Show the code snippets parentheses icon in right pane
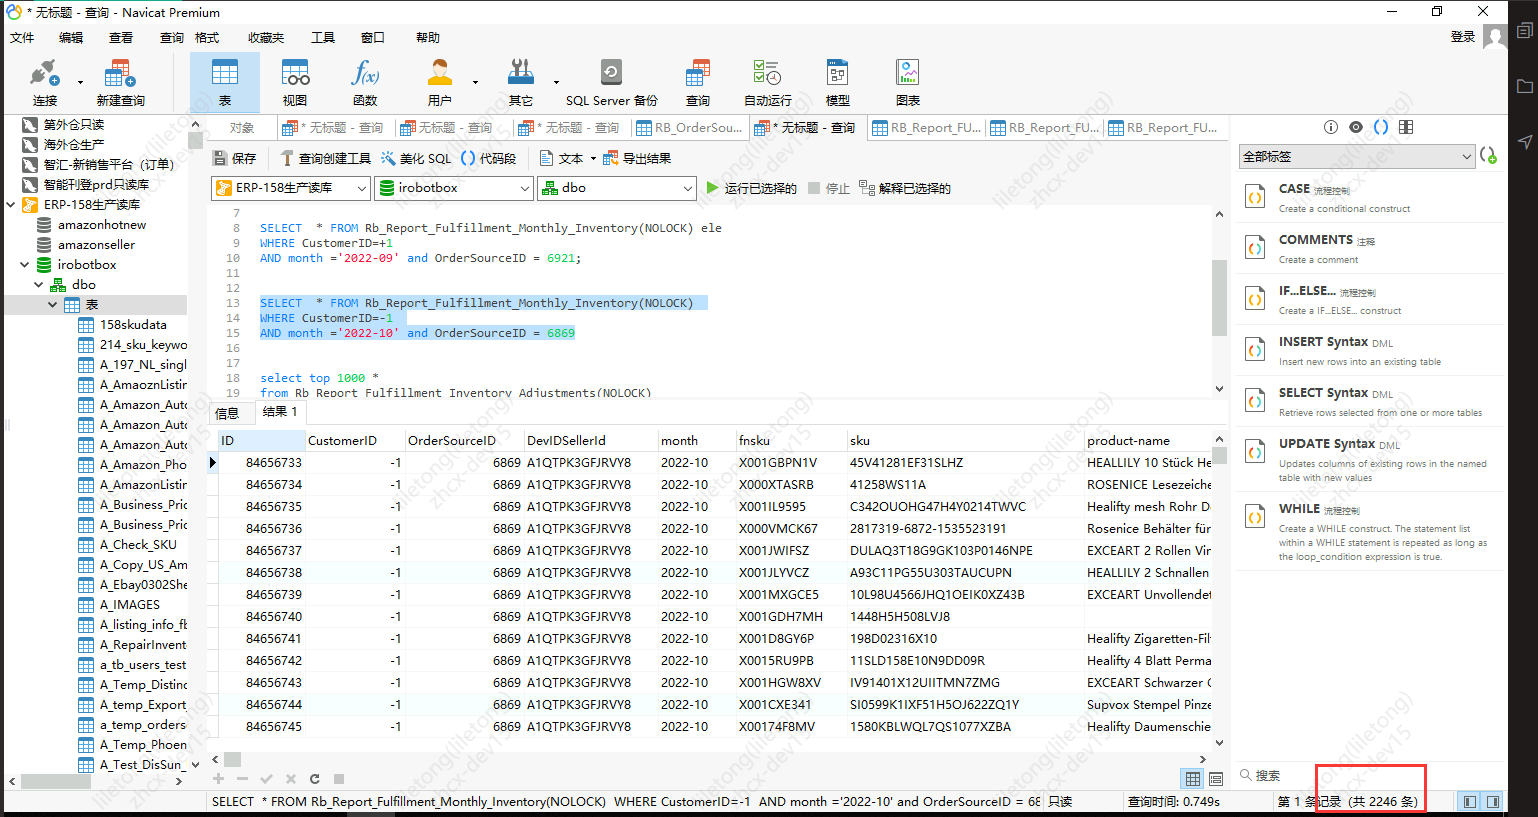 (x=1381, y=127)
